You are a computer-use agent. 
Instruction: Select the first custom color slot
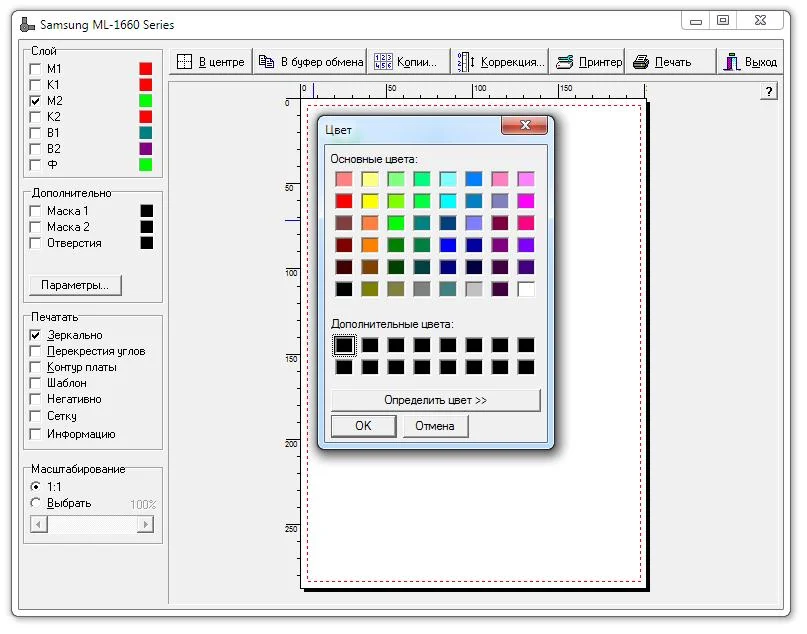pyautogui.click(x=344, y=345)
